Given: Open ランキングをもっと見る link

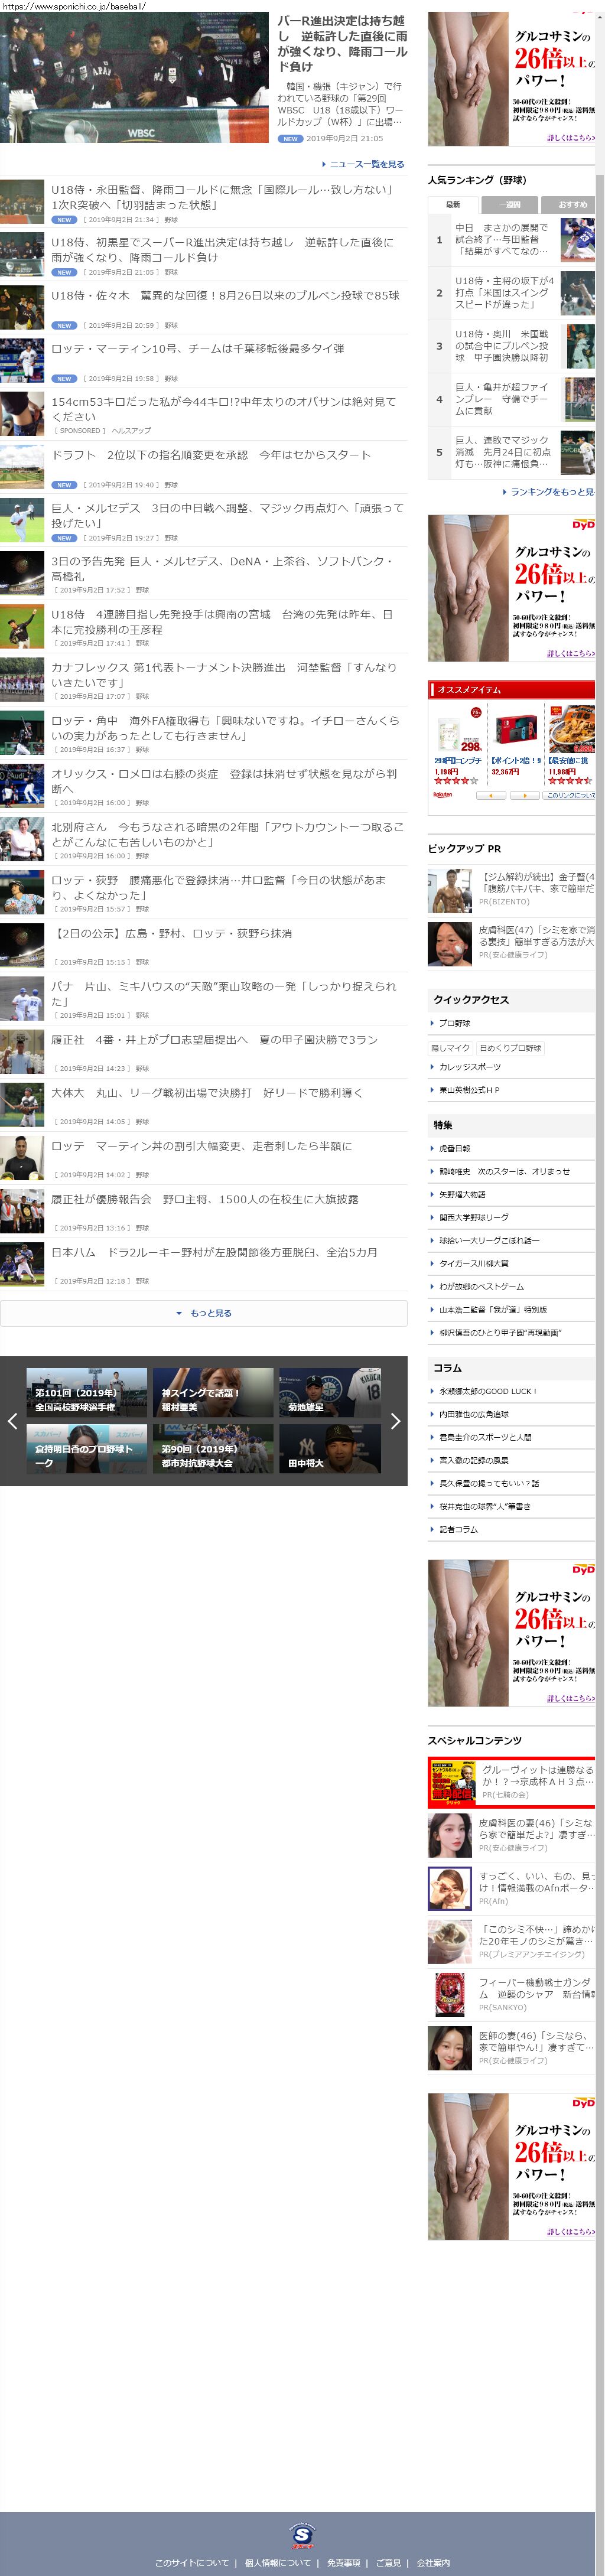Looking at the screenshot, I should click(x=551, y=492).
